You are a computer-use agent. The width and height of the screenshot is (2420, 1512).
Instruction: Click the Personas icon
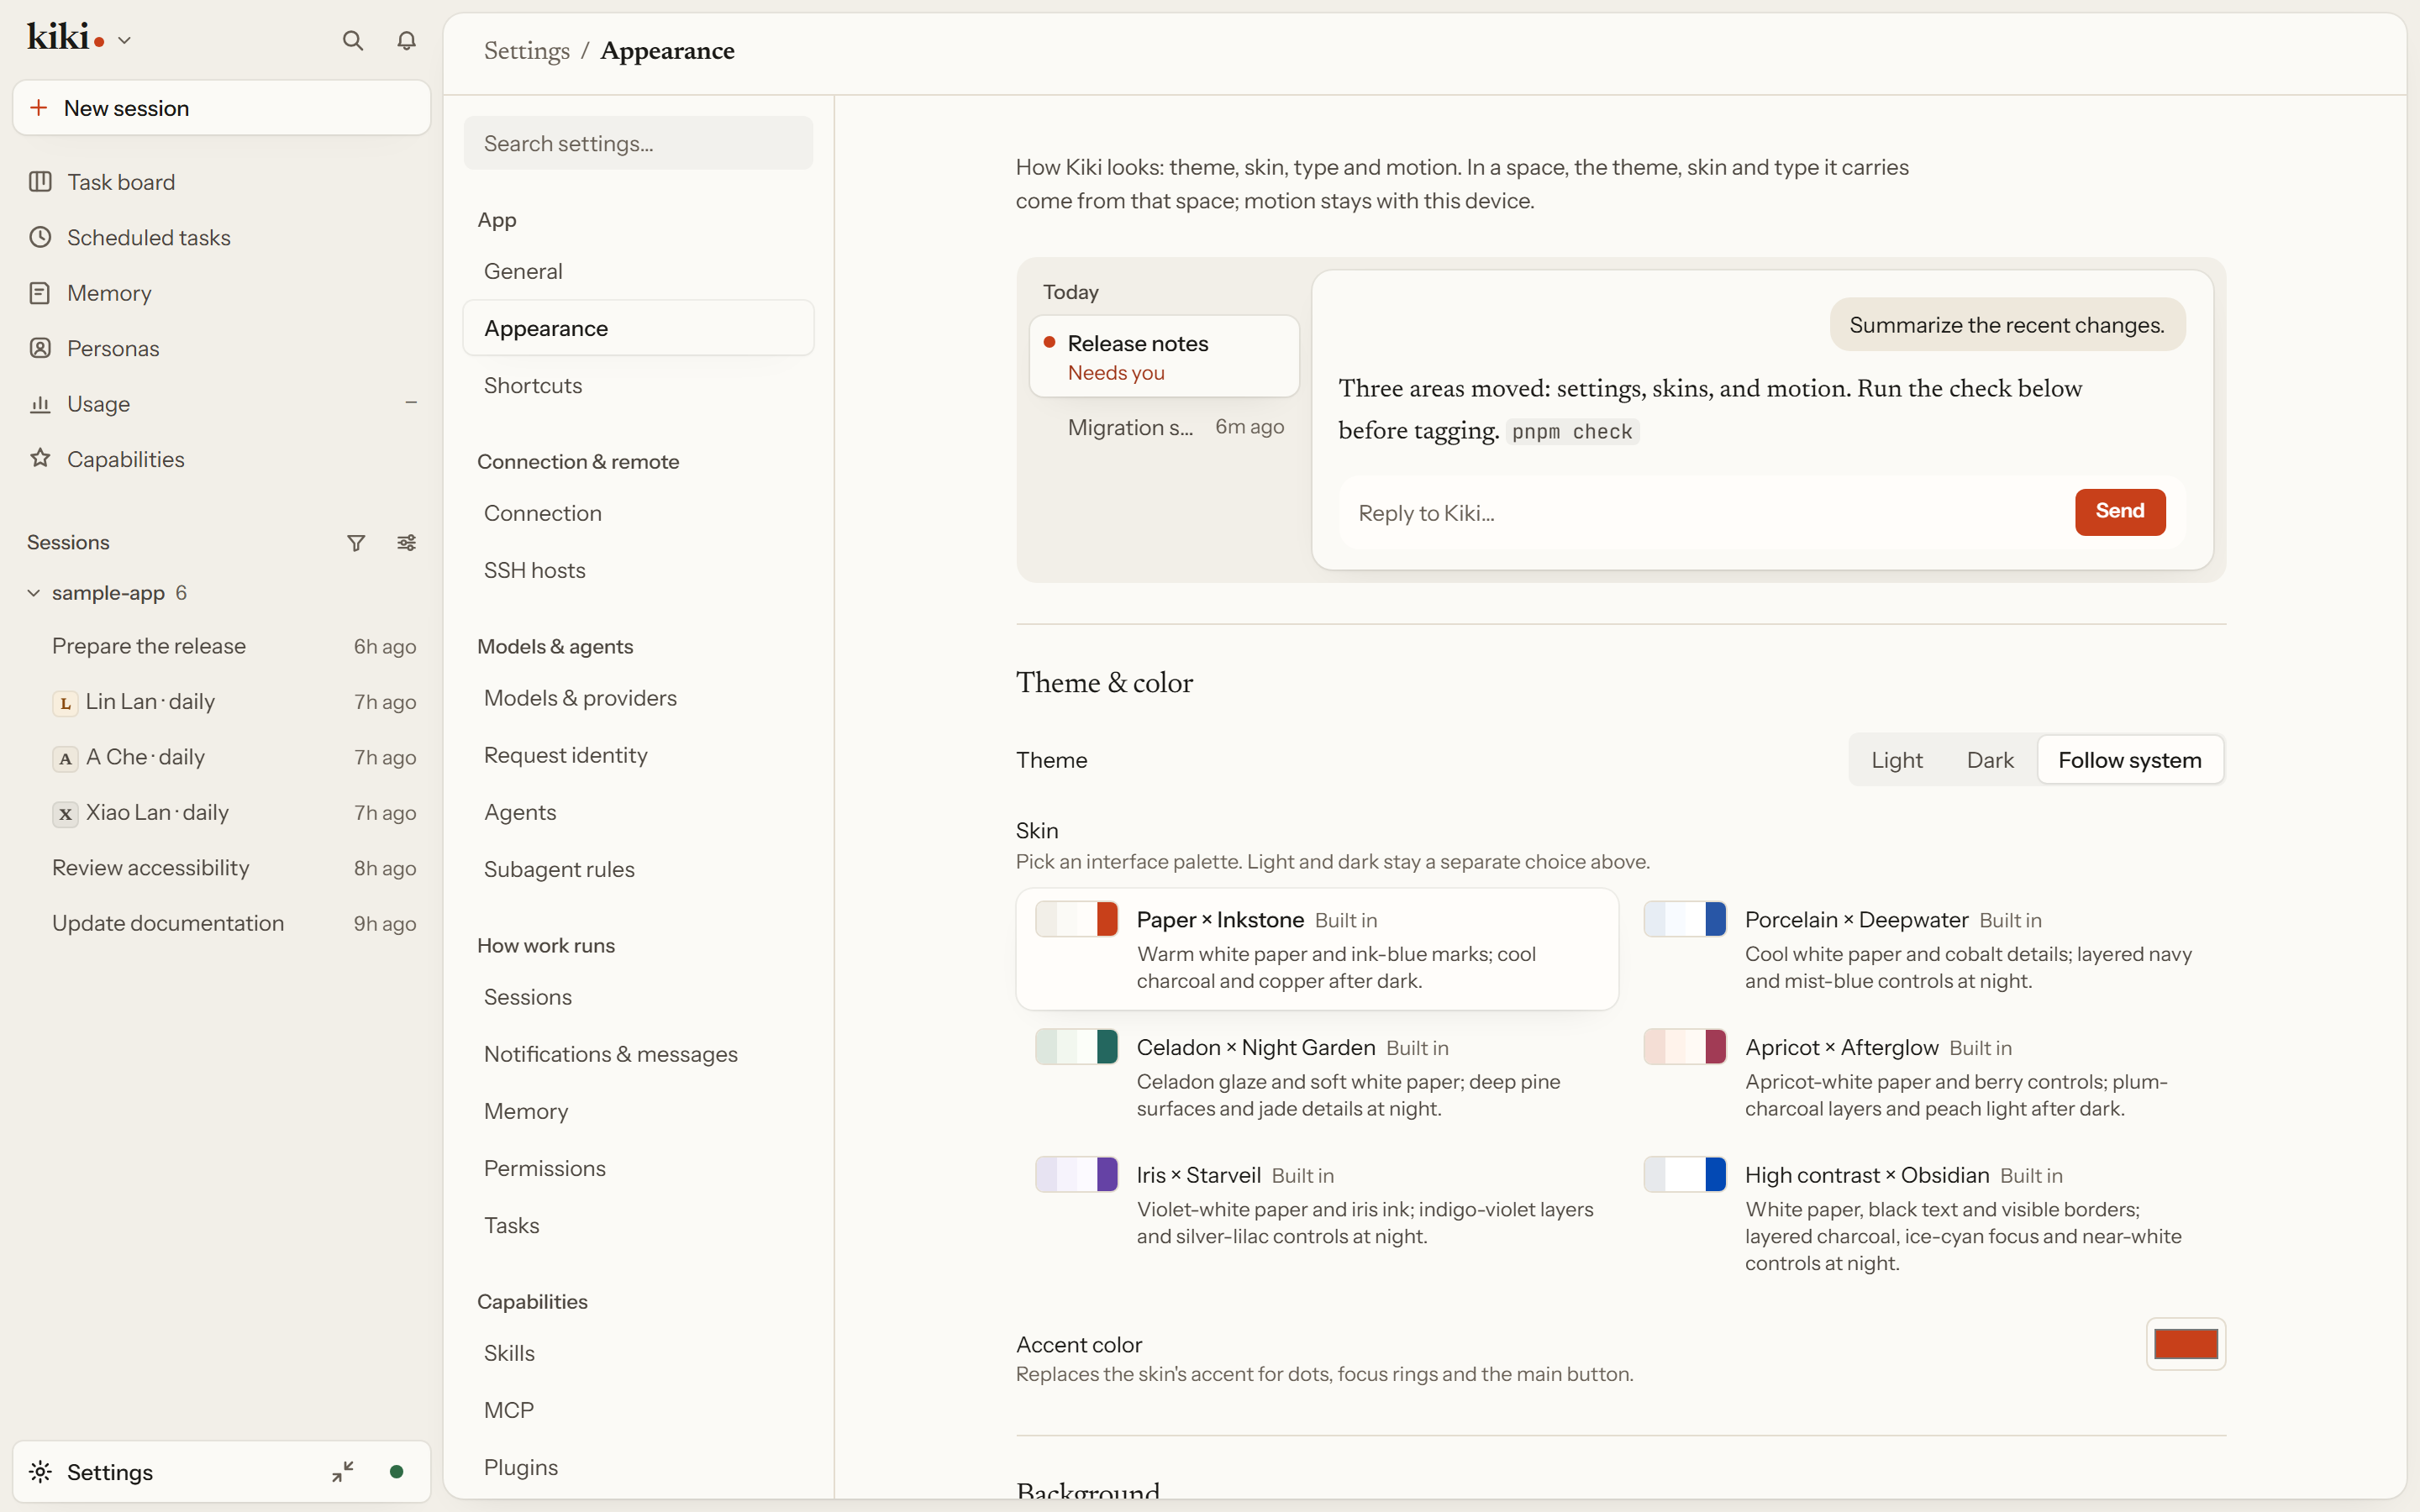point(40,348)
